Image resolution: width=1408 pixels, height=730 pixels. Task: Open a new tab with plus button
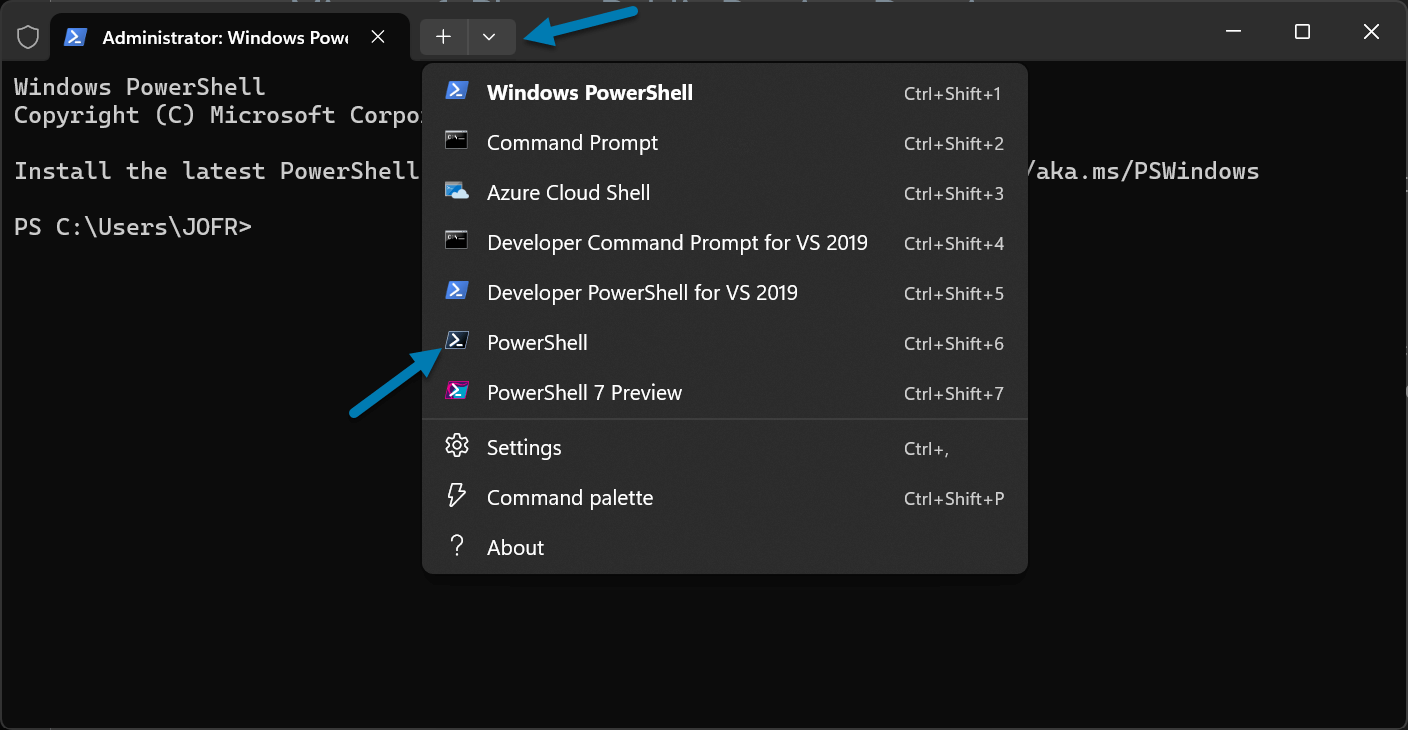click(x=443, y=37)
